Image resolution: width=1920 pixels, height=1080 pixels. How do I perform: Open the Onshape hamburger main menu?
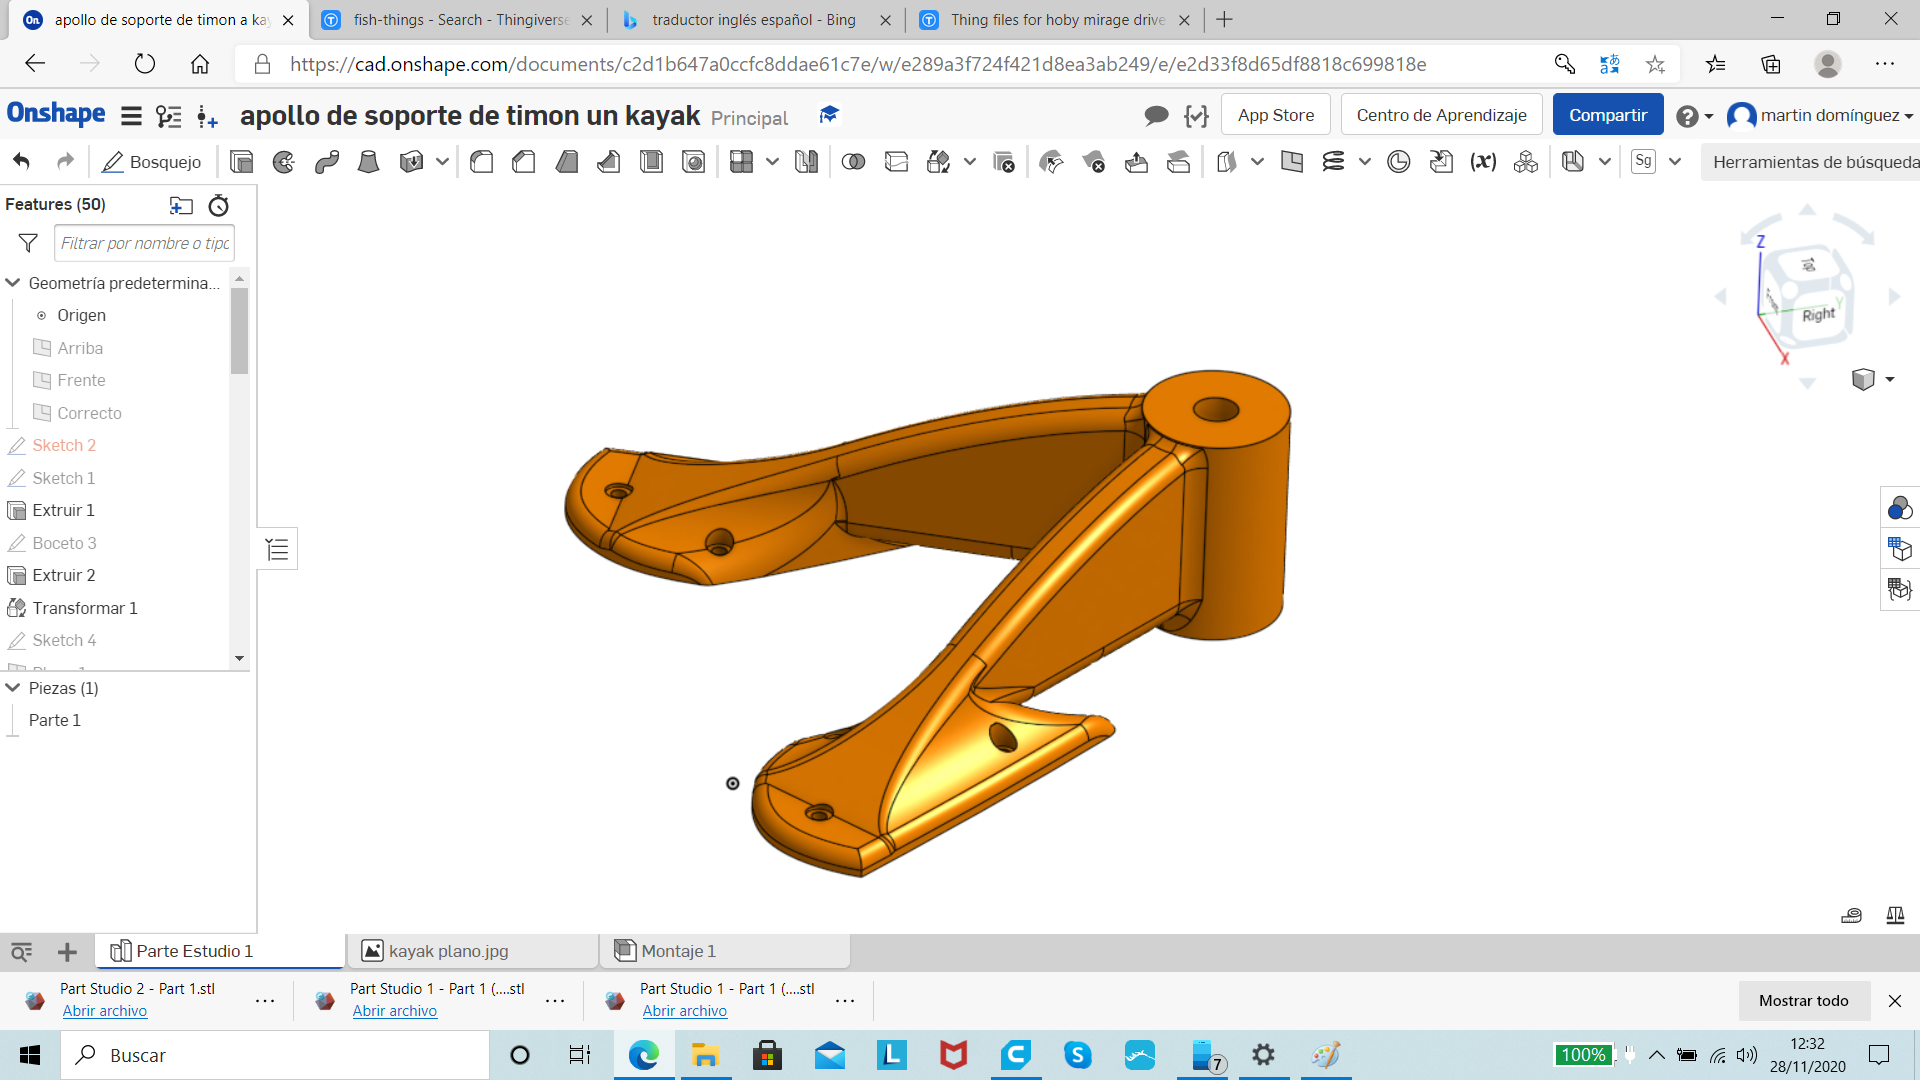click(131, 116)
